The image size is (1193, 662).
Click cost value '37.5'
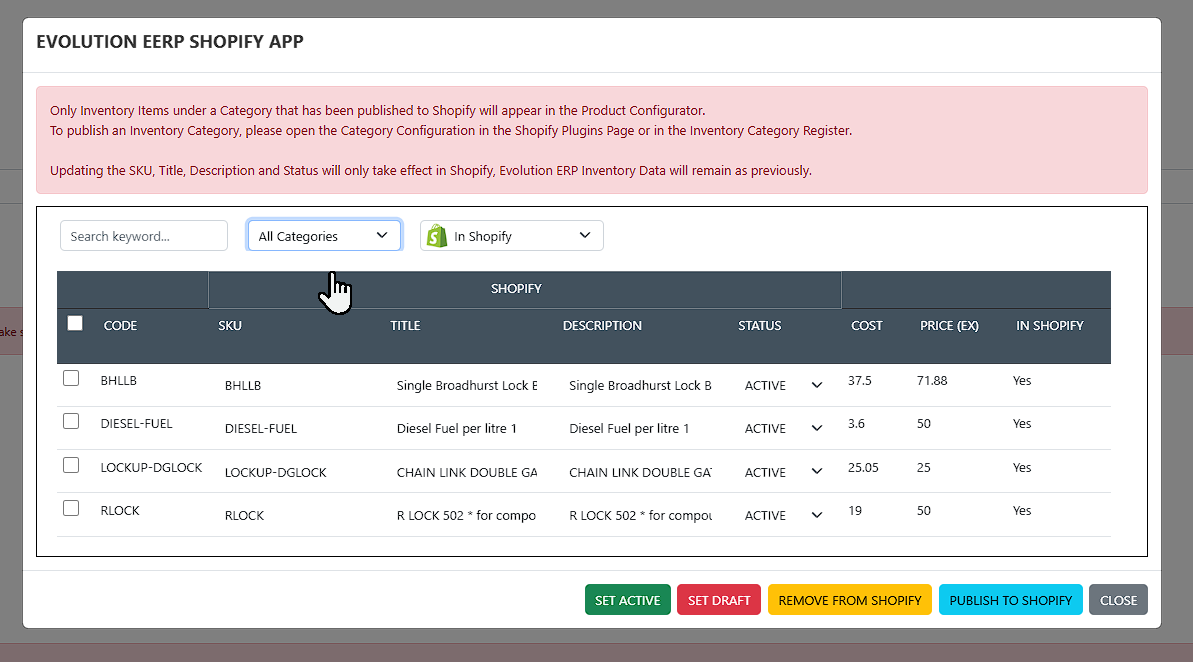860,380
